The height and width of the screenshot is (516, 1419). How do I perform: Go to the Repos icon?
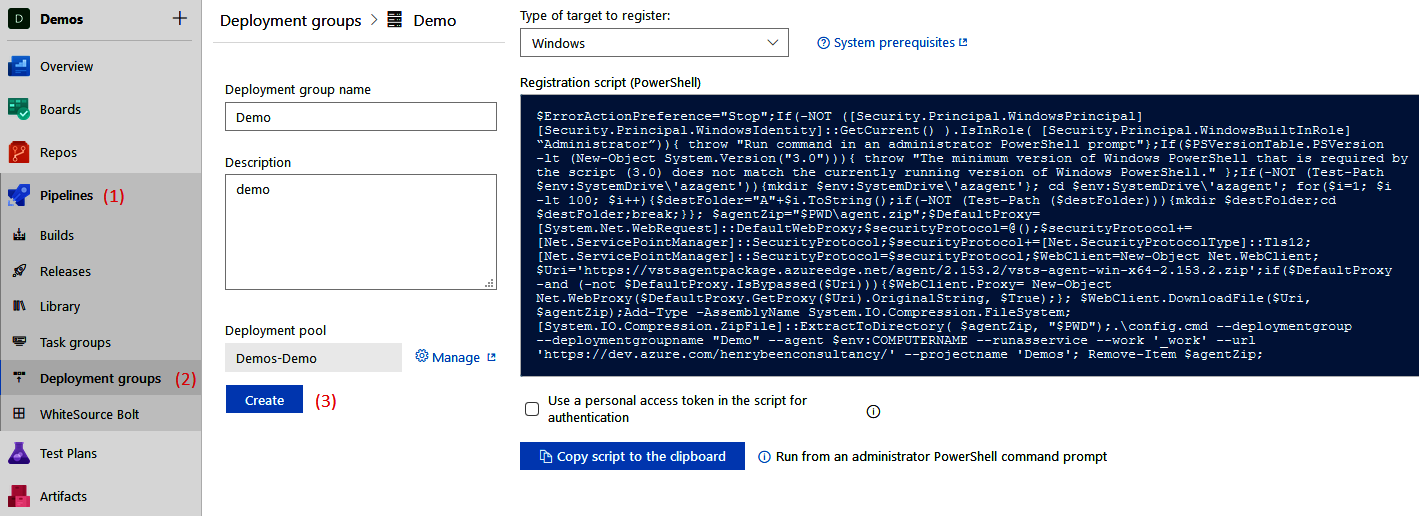pyautogui.click(x=20, y=153)
